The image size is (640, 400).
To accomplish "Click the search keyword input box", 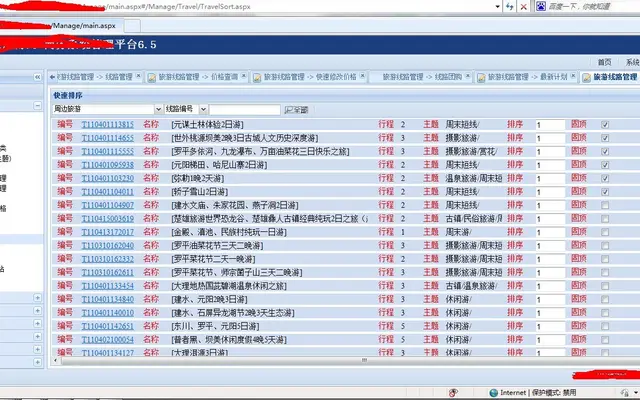I will tap(245, 109).
